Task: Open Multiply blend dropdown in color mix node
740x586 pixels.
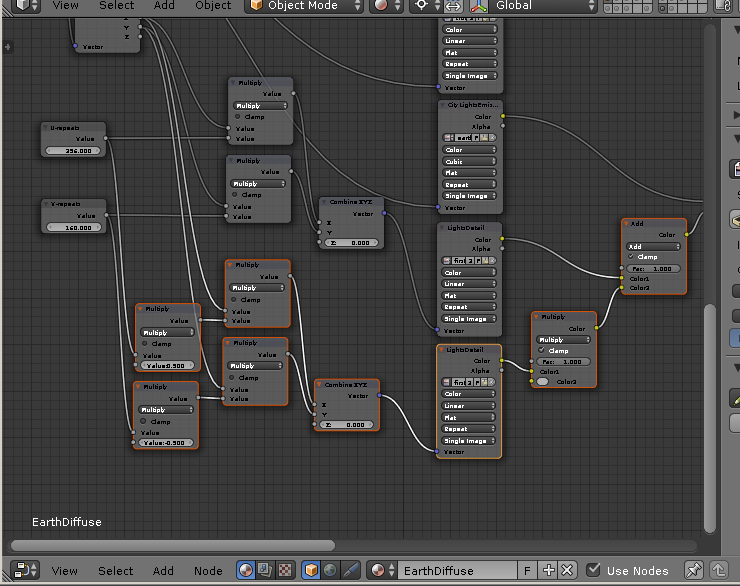Action: pyautogui.click(x=563, y=339)
